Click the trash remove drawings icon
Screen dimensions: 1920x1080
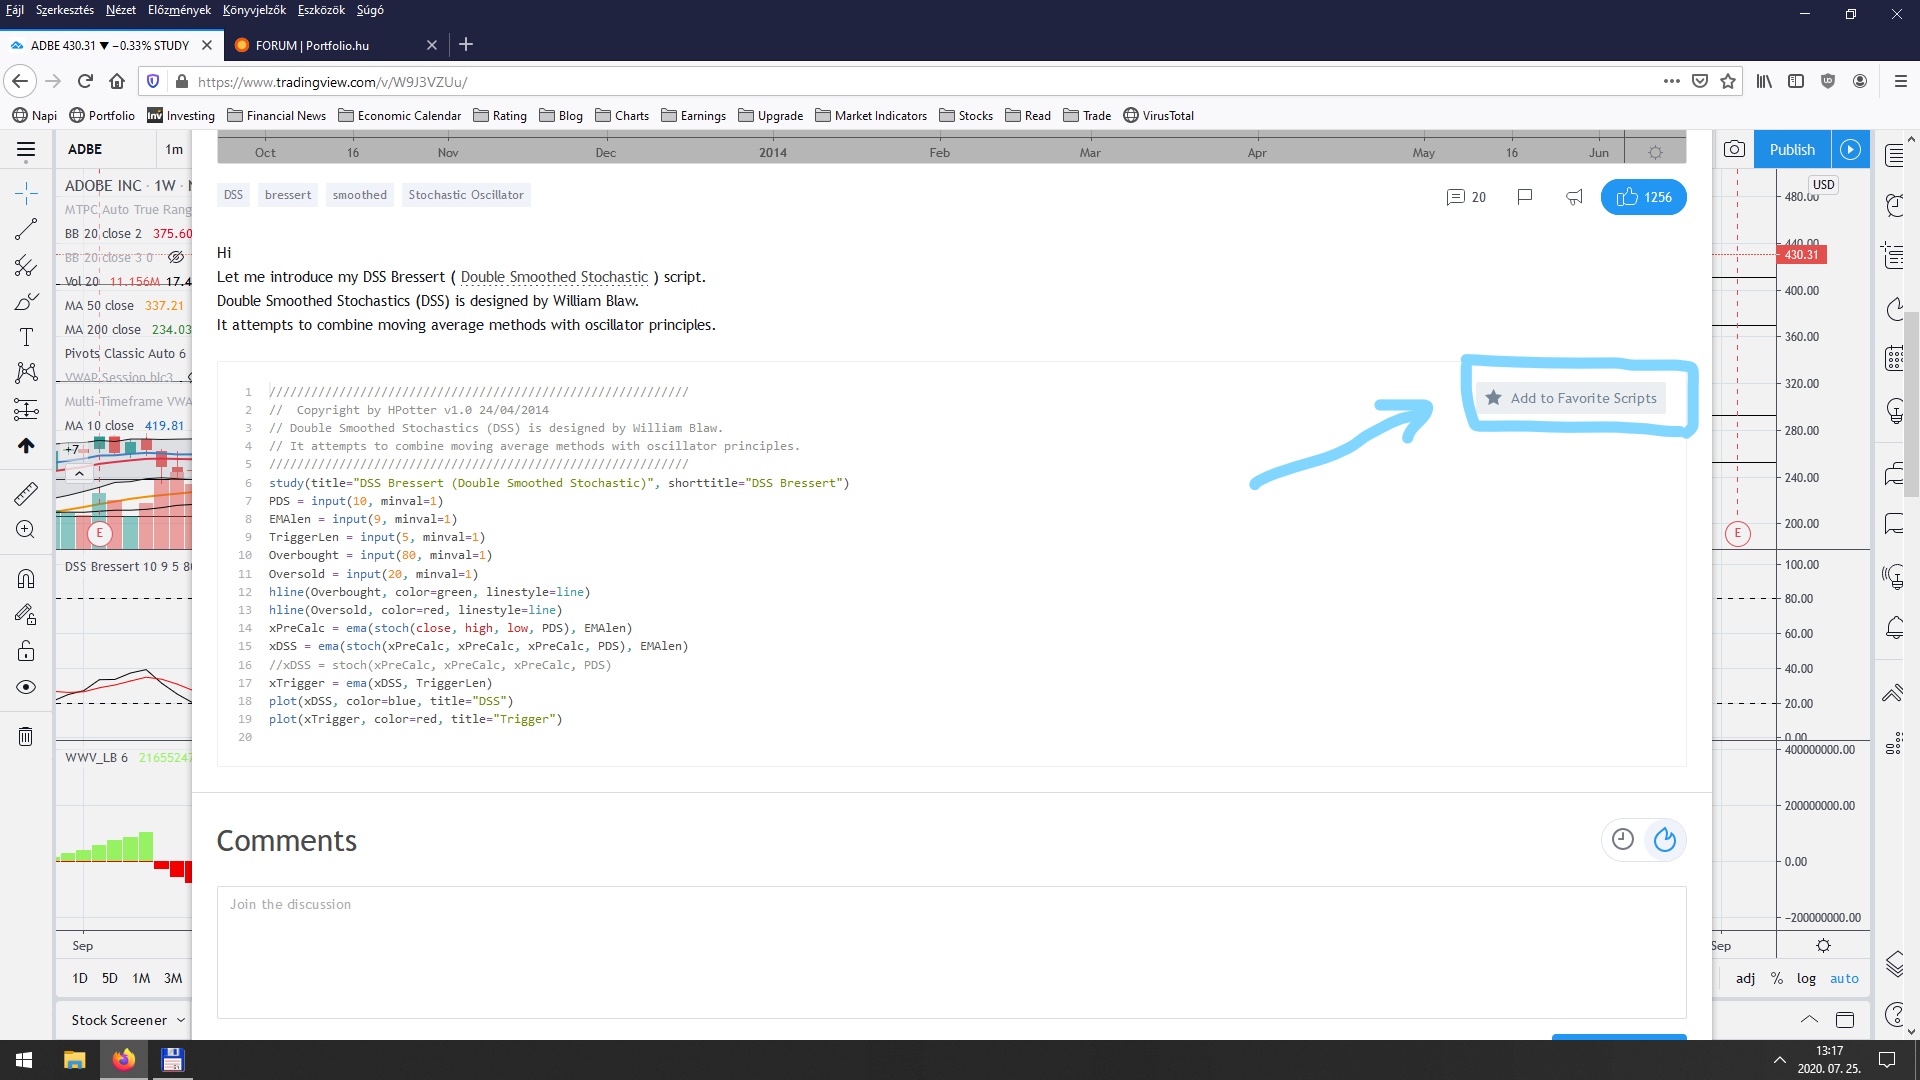pyautogui.click(x=26, y=737)
